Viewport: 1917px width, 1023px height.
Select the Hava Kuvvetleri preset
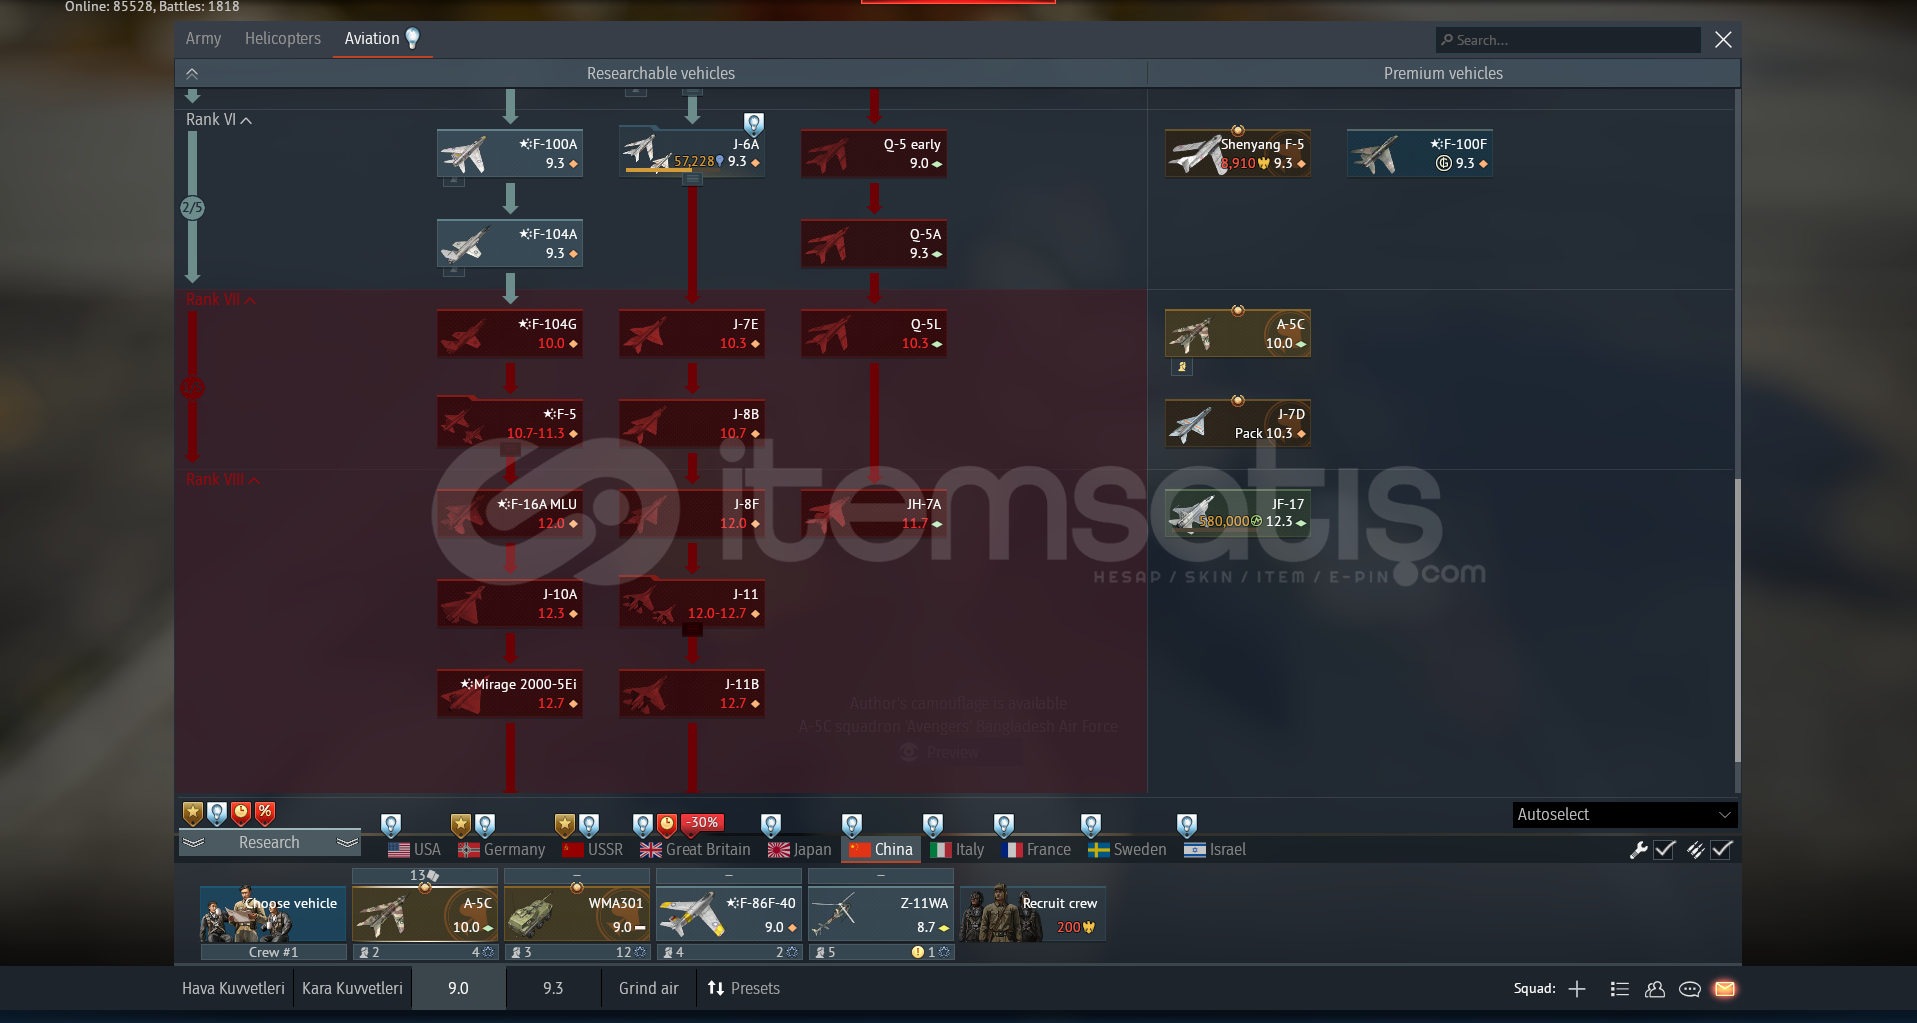233,989
